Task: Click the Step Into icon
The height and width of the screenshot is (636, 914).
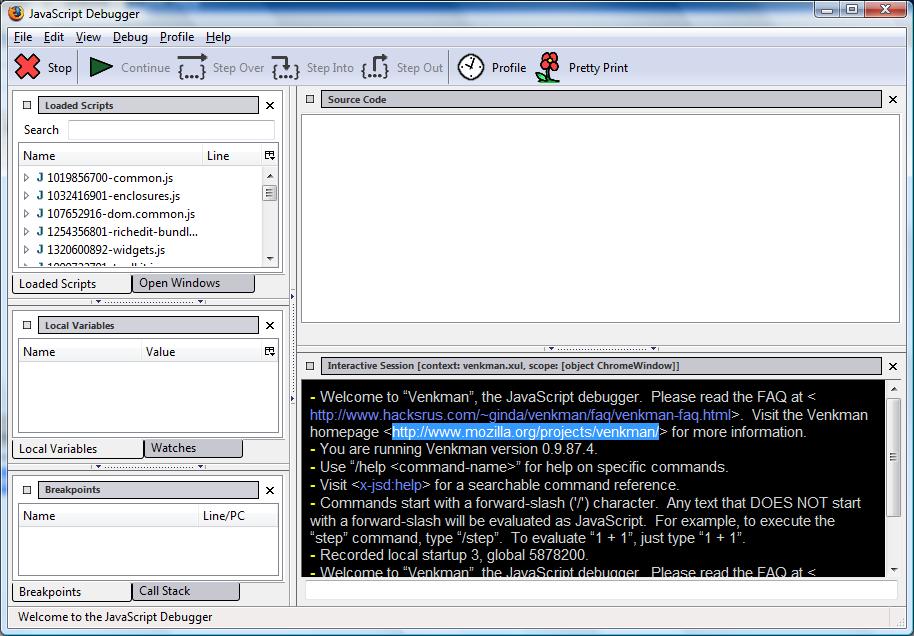Action: [286, 68]
